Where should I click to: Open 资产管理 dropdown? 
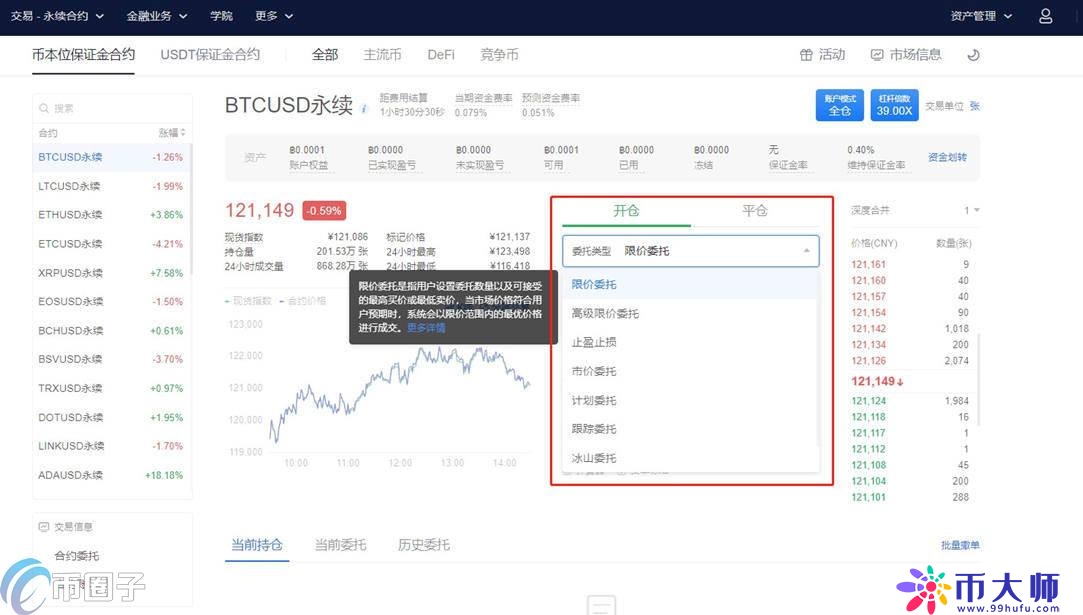coord(981,16)
